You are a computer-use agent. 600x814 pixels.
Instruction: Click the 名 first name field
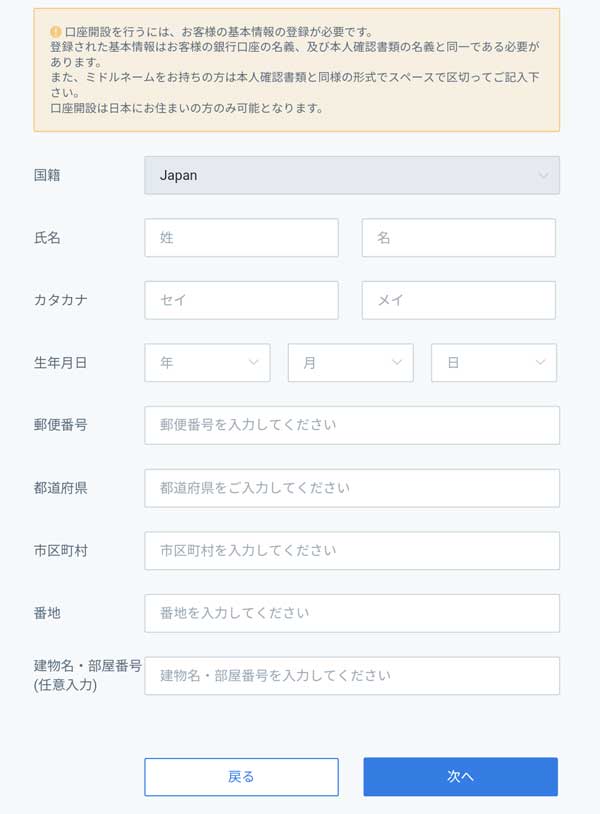pos(458,238)
